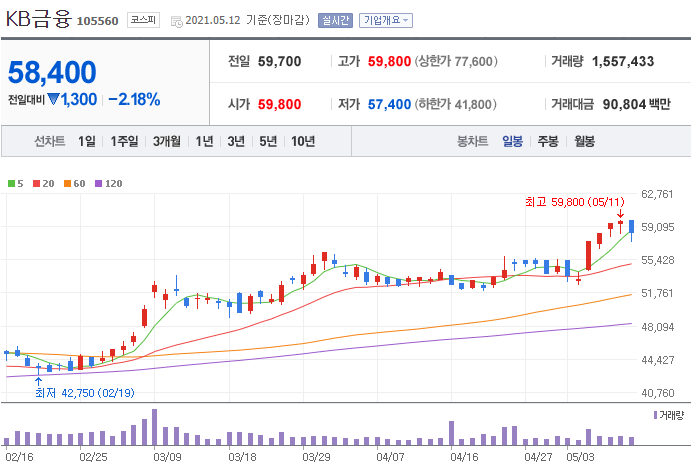Show the 5년 line chart
The width and height of the screenshot is (691, 467).
tap(268, 141)
